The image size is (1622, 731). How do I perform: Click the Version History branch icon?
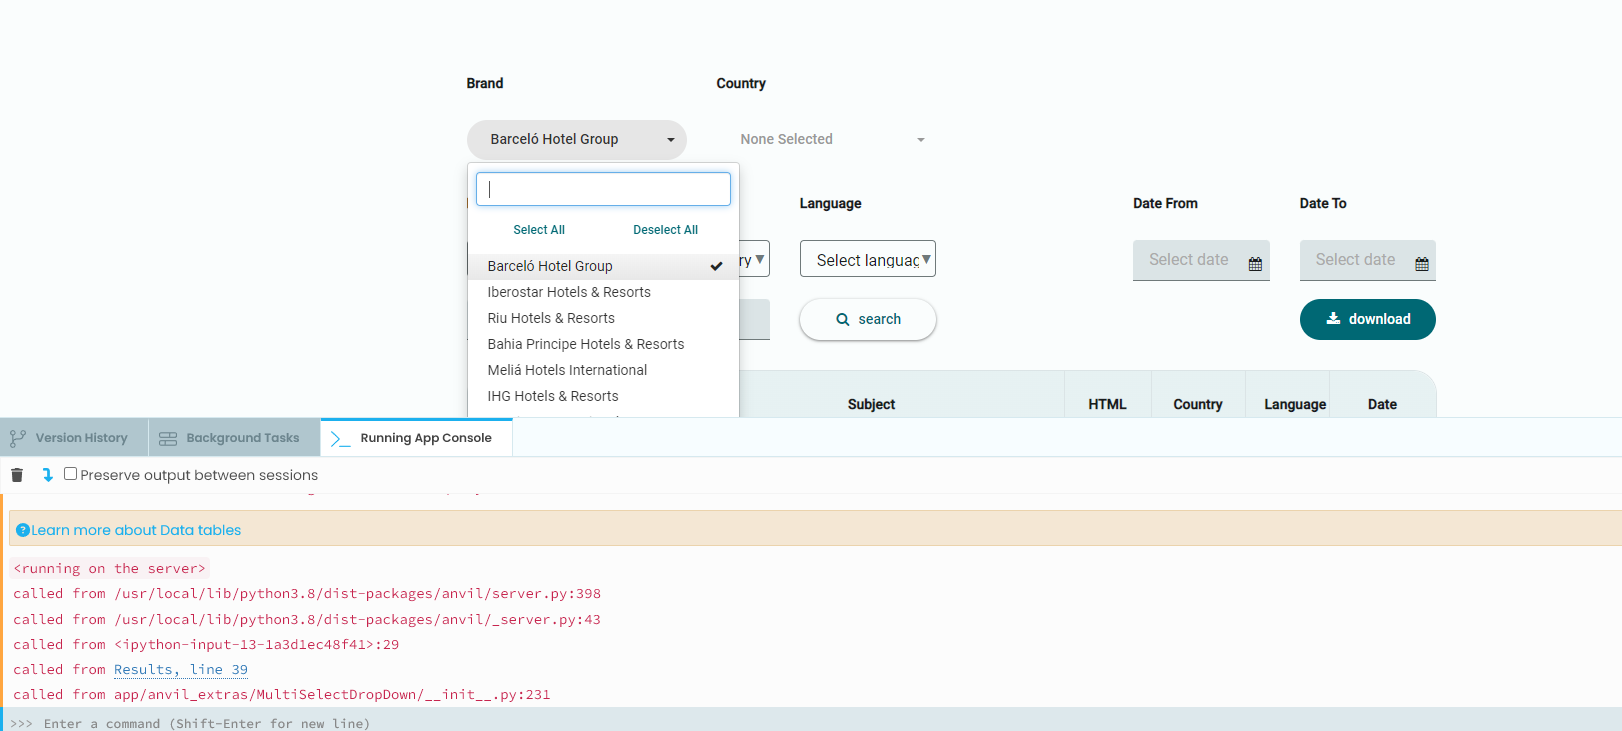(17, 438)
